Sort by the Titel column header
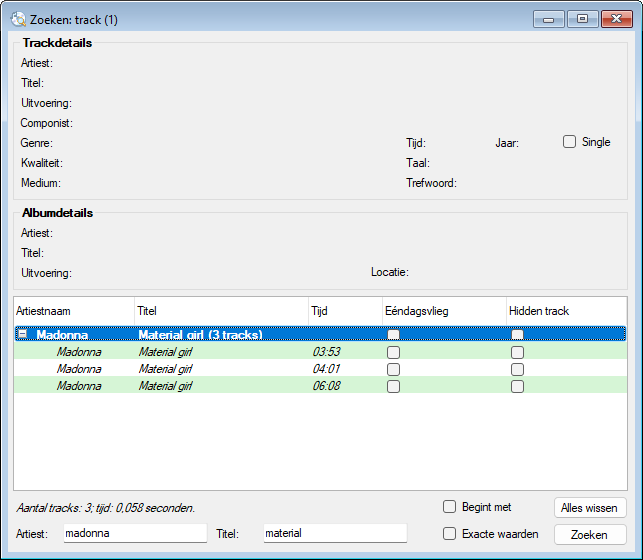The width and height of the screenshot is (643, 560). coord(221,311)
